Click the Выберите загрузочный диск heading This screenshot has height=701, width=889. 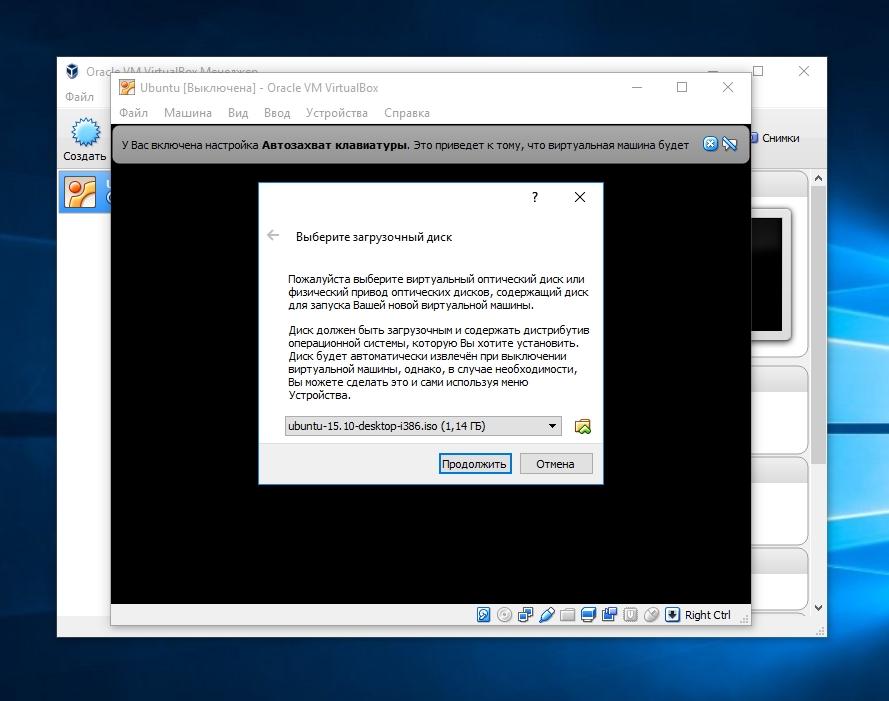(374, 237)
